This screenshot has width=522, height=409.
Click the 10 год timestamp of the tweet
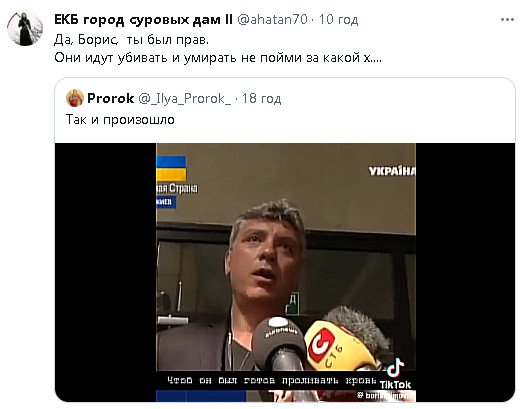[x=338, y=20]
